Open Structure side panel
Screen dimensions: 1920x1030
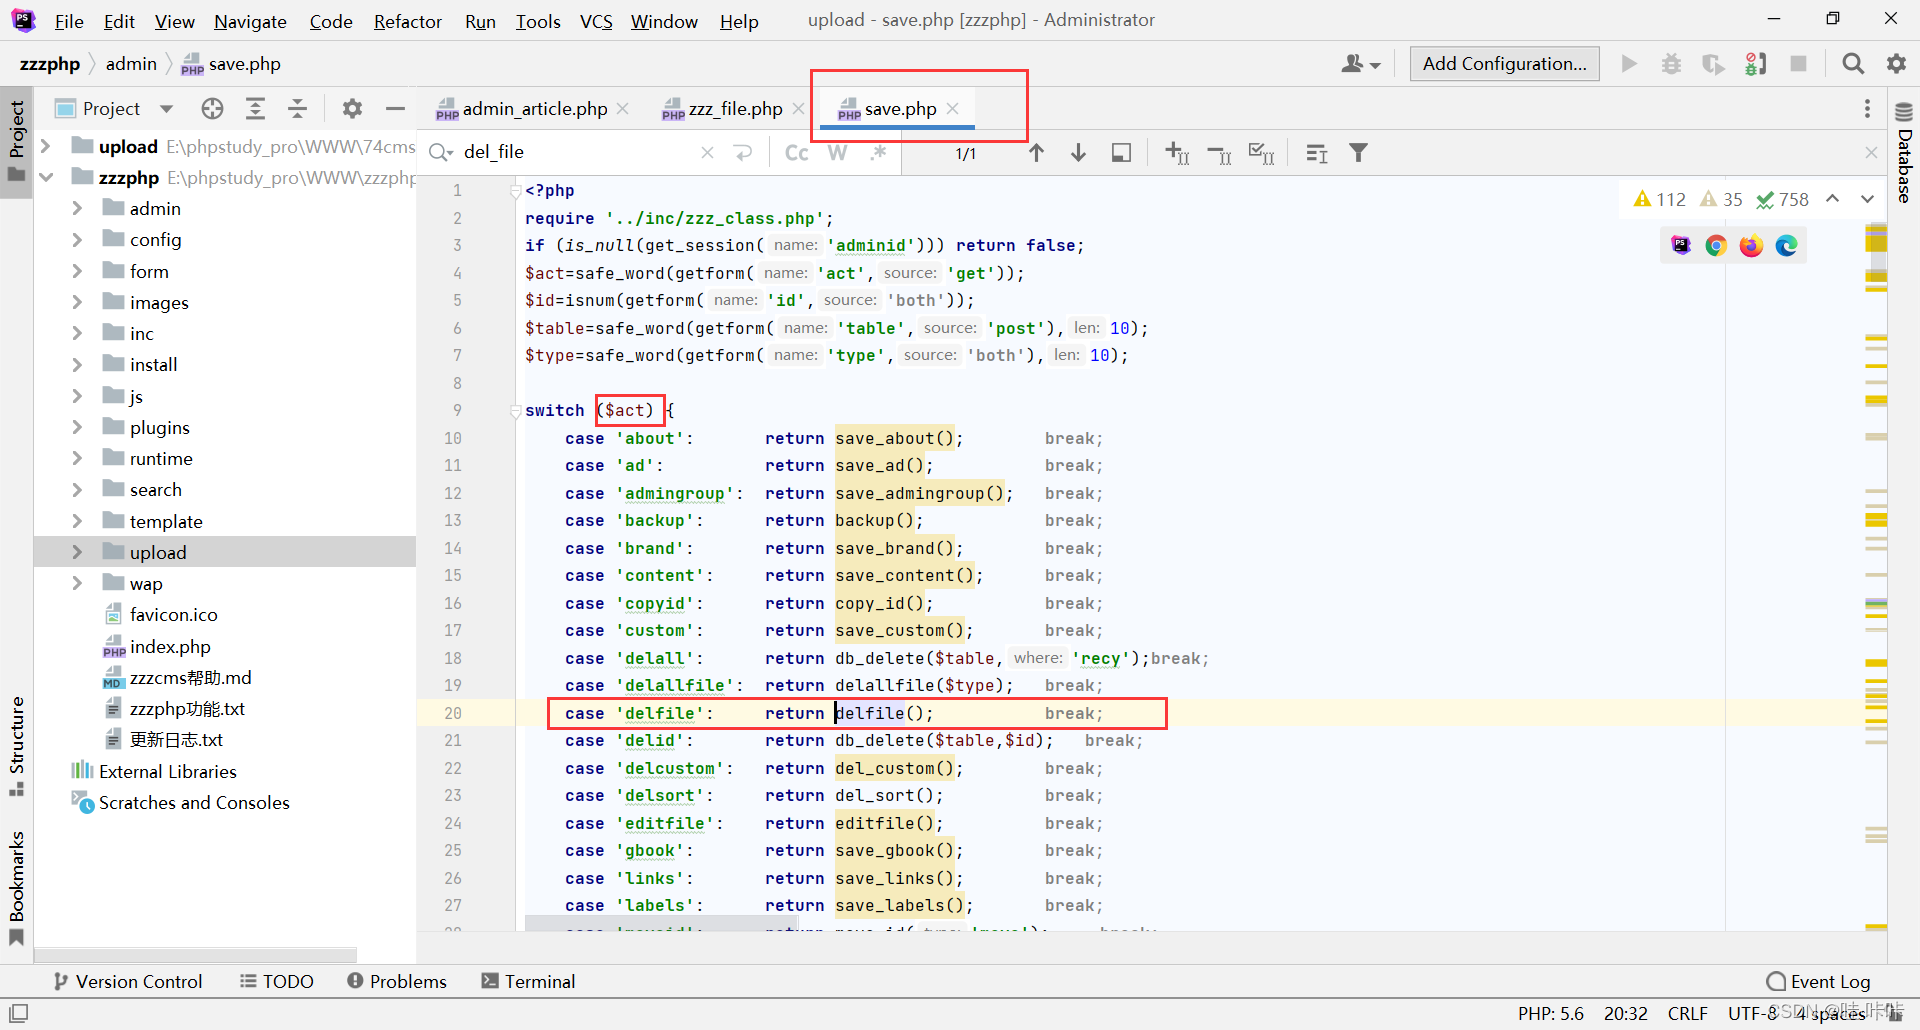(16, 745)
